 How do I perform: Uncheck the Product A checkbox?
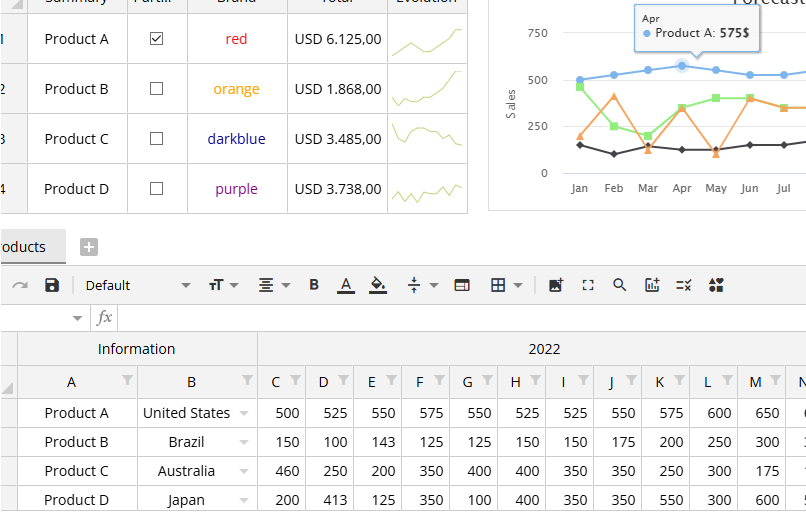[156, 39]
